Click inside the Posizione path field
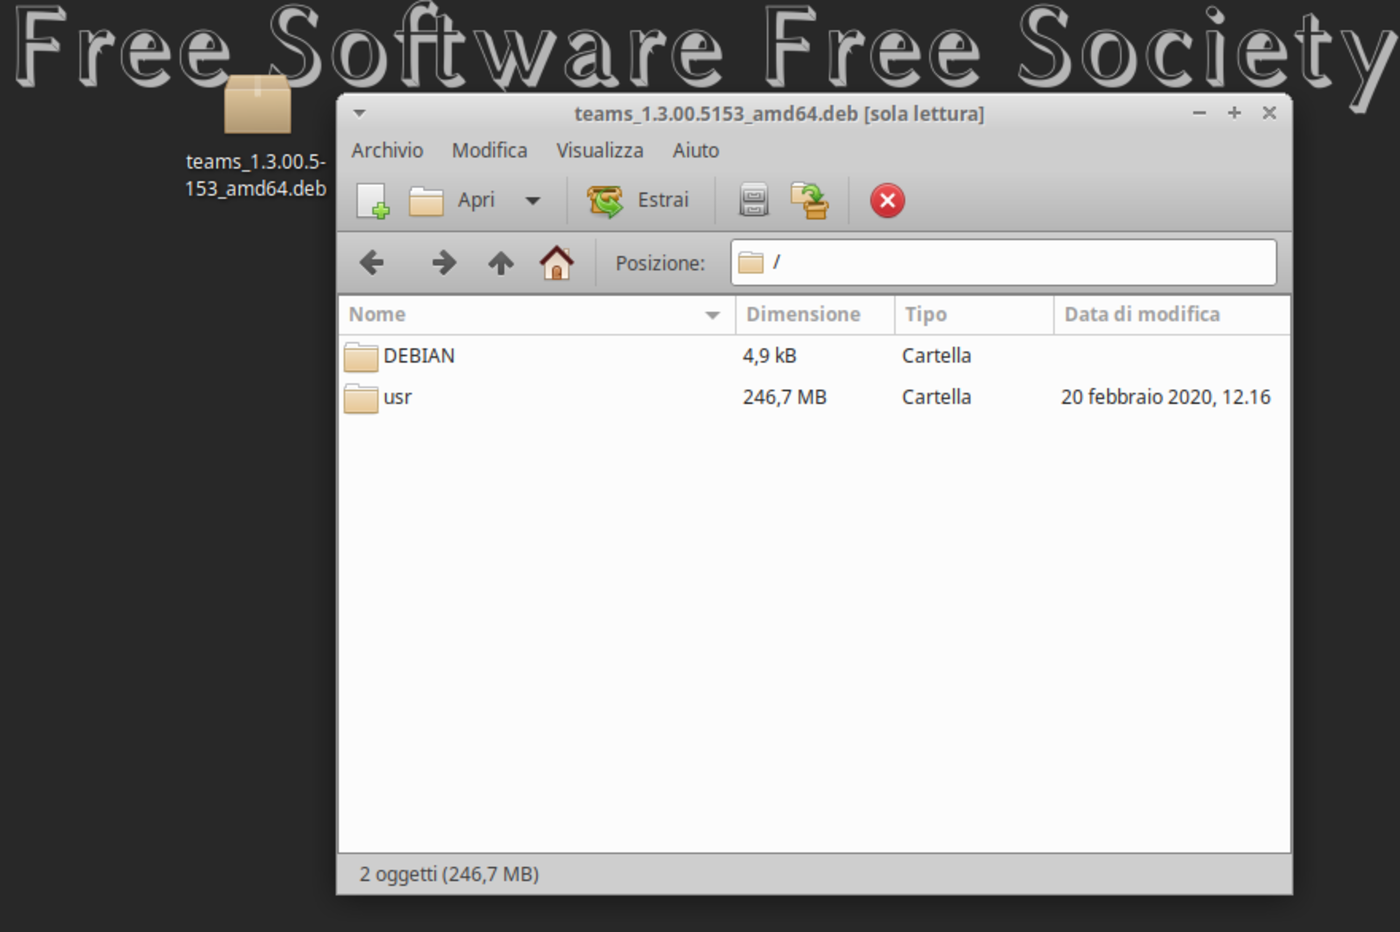The width and height of the screenshot is (1400, 932). (1000, 262)
